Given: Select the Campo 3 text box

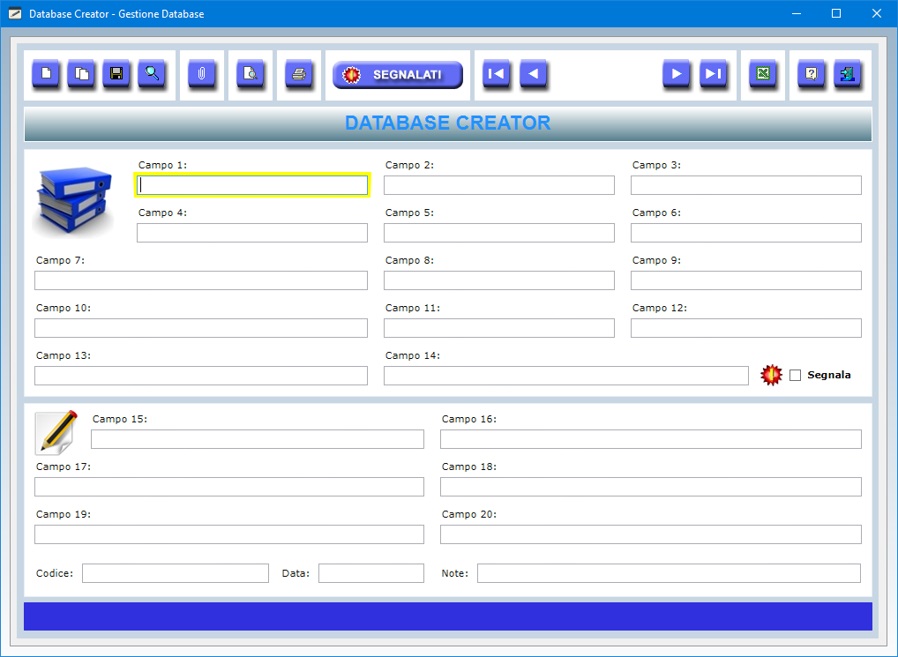Looking at the screenshot, I should point(746,185).
